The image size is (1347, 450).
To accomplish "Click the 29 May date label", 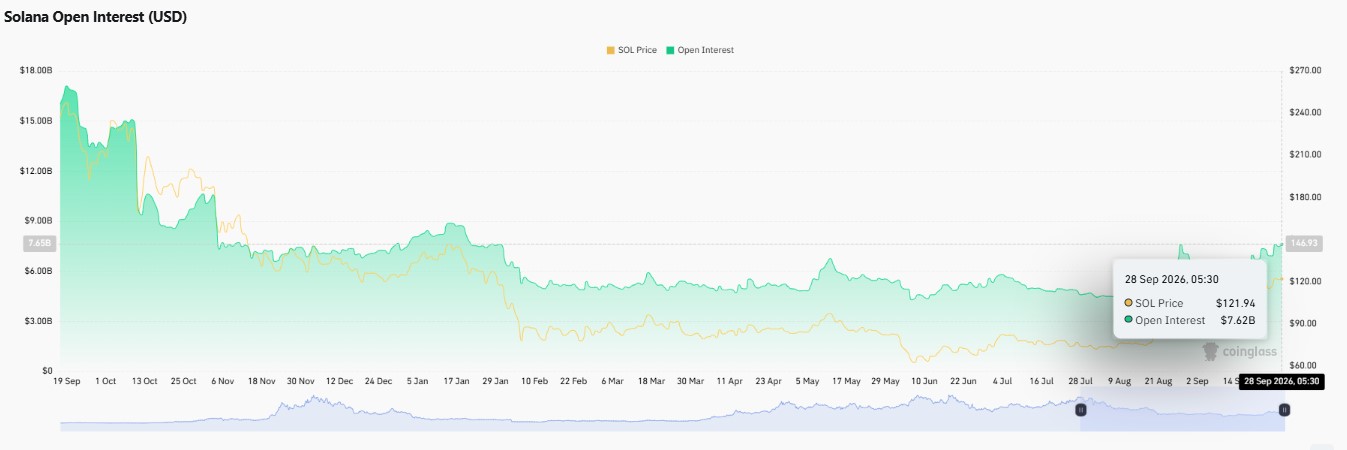I will coord(885,381).
